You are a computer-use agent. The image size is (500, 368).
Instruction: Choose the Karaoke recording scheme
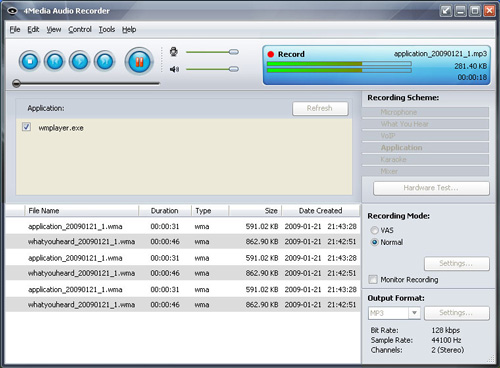425,159
